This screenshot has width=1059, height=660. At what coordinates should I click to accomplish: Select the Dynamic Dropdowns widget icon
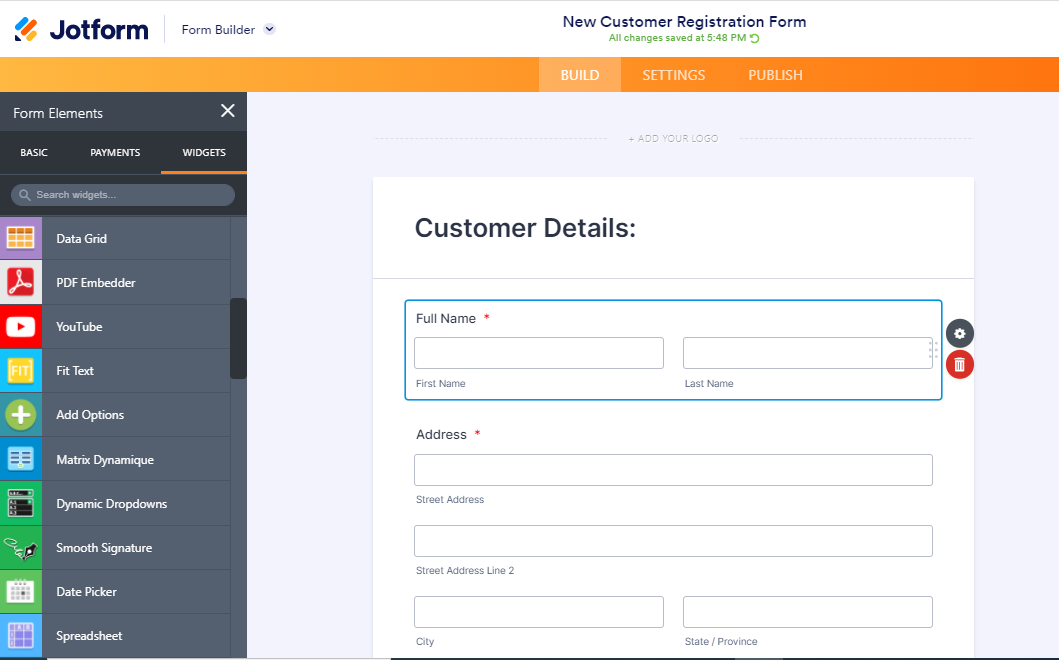pos(21,503)
